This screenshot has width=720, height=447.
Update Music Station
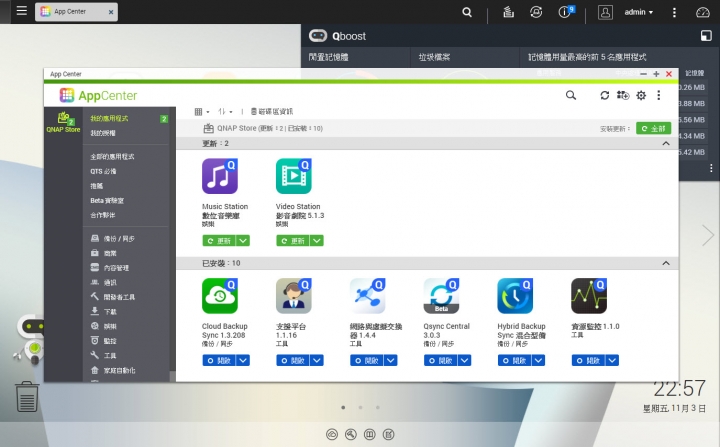click(x=219, y=241)
